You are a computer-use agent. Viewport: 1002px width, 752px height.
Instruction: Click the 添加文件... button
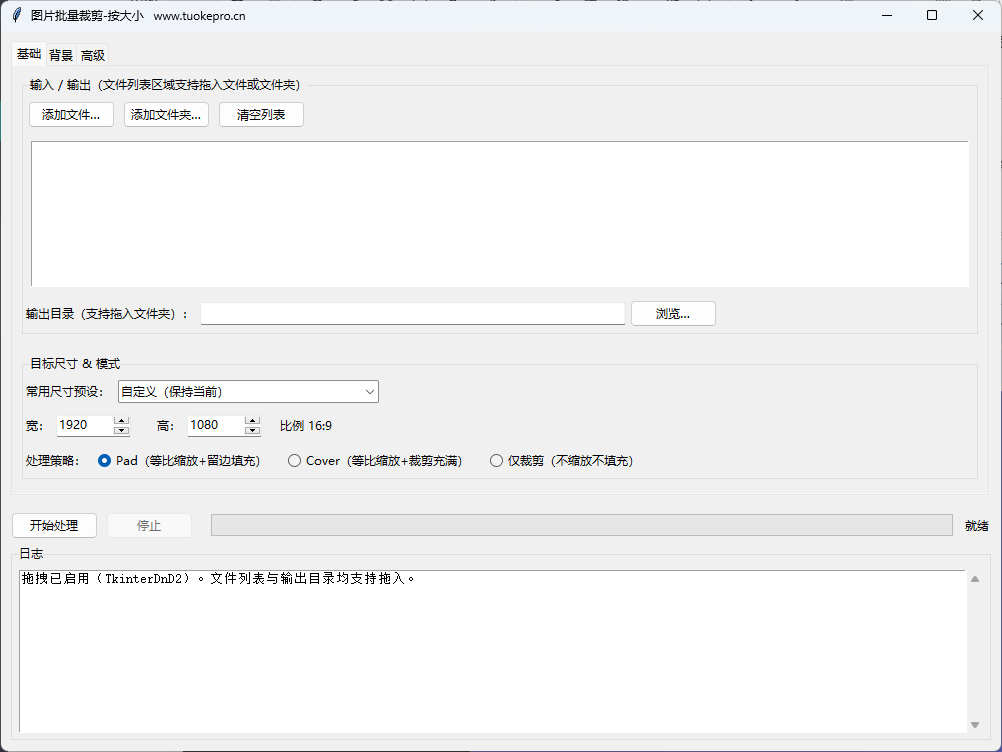71,115
